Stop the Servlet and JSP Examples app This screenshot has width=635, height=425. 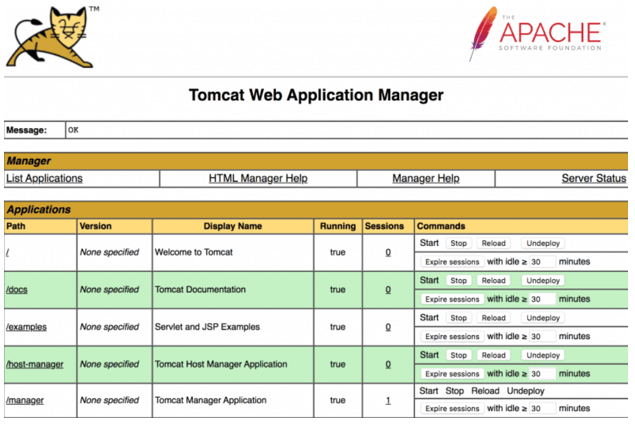(x=458, y=318)
